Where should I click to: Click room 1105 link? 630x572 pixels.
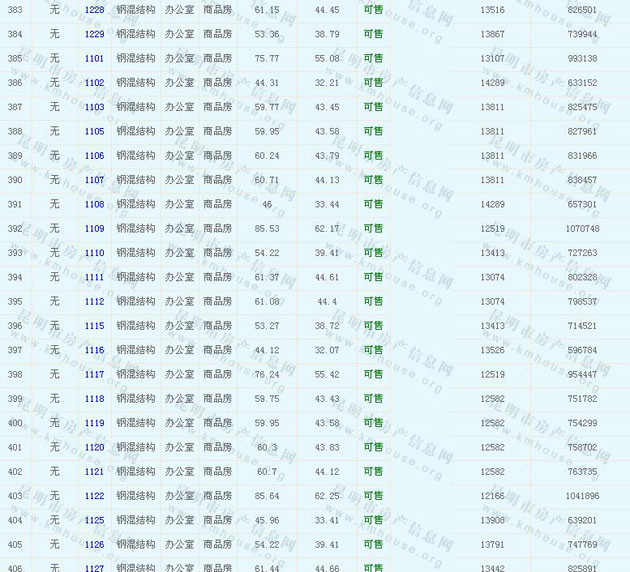click(x=94, y=132)
